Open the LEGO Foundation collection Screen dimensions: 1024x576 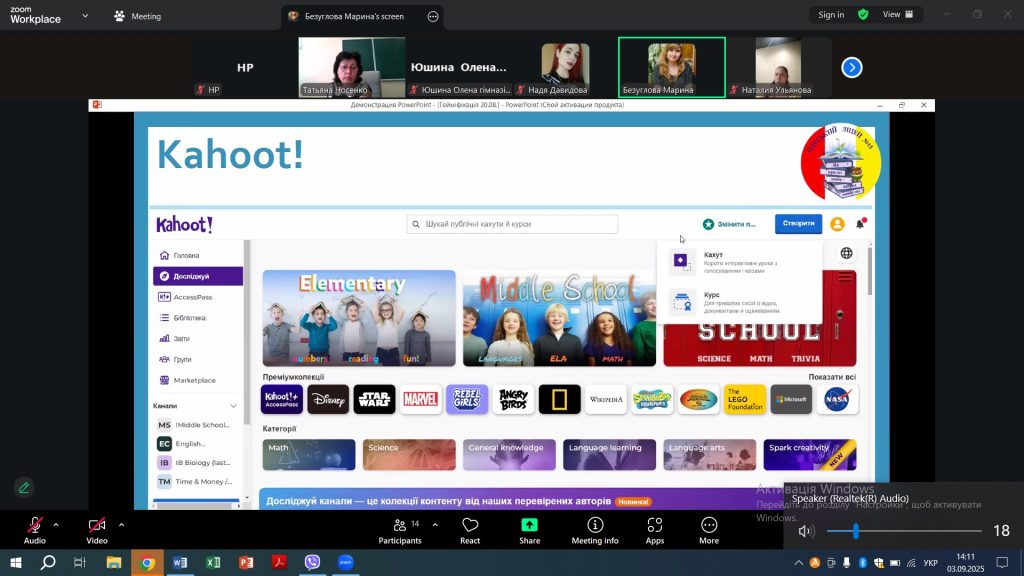(745, 399)
